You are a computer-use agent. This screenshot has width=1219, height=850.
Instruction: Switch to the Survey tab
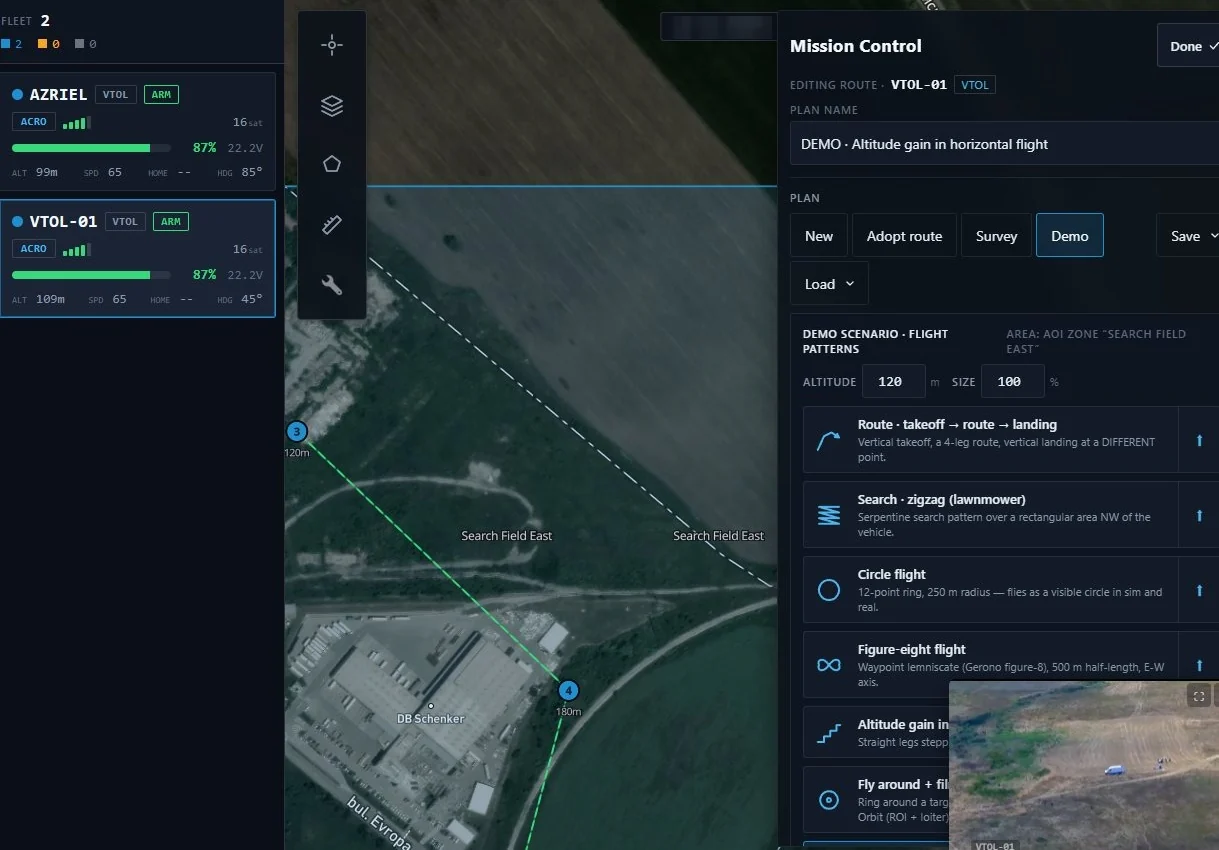tap(996, 236)
